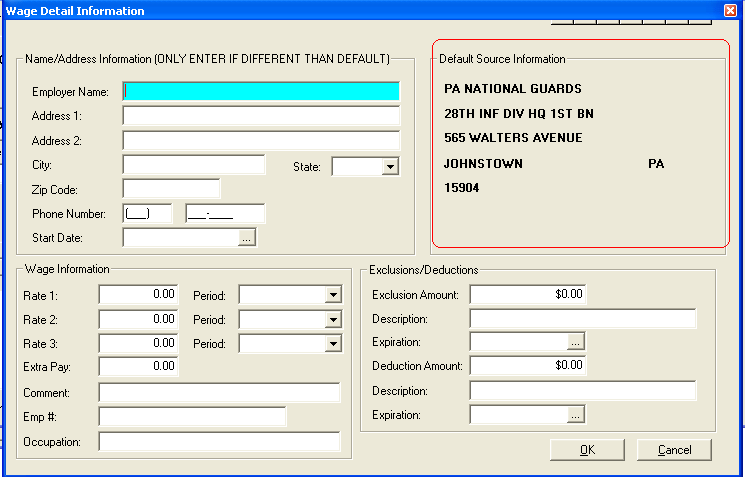The width and height of the screenshot is (745, 477).
Task: Click the Exclusion Amount field
Action: [x=527, y=295]
